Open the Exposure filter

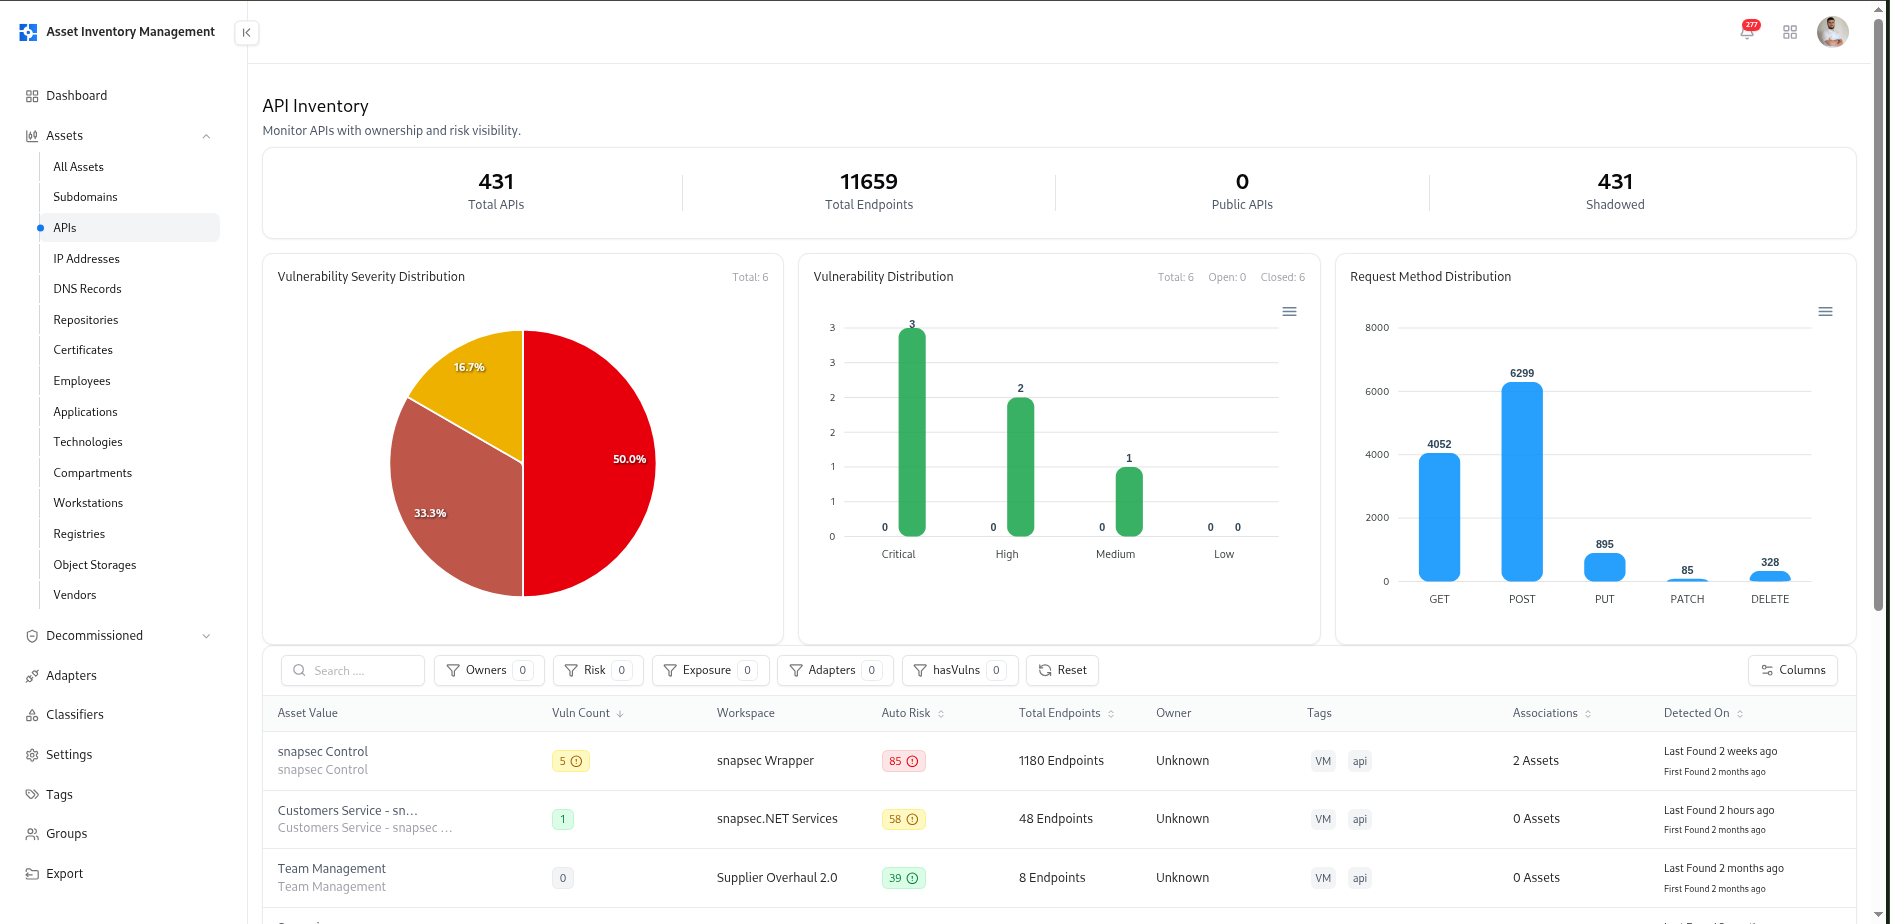[x=710, y=670]
